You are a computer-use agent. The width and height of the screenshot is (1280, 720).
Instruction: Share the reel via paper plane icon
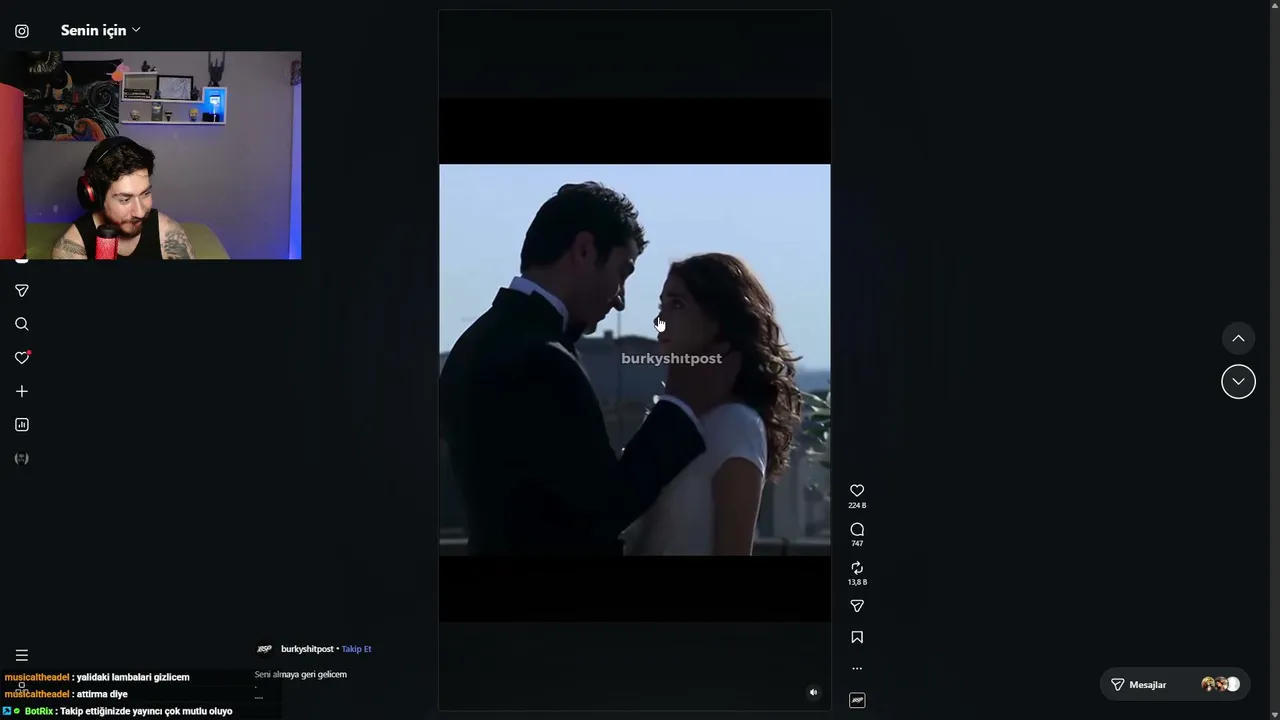pos(857,606)
